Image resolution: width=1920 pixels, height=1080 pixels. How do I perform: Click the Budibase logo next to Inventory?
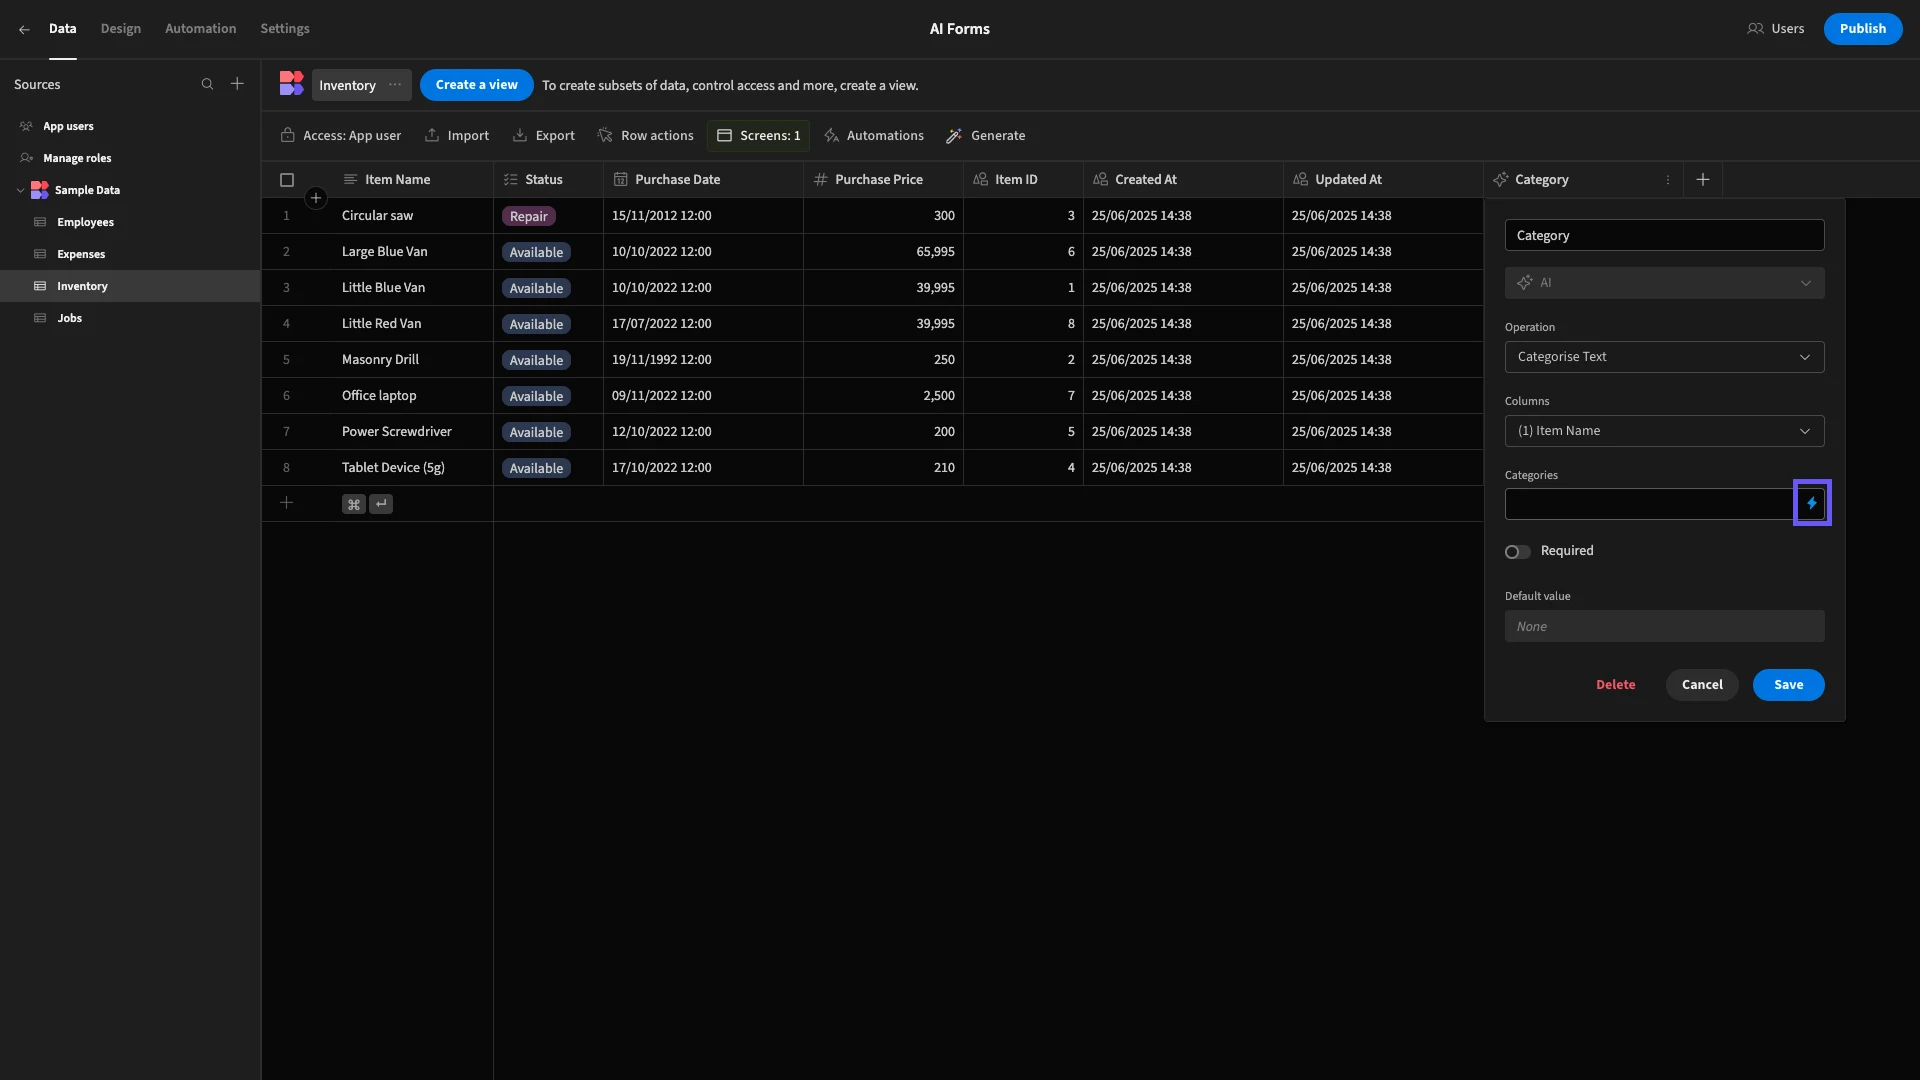pyautogui.click(x=291, y=84)
